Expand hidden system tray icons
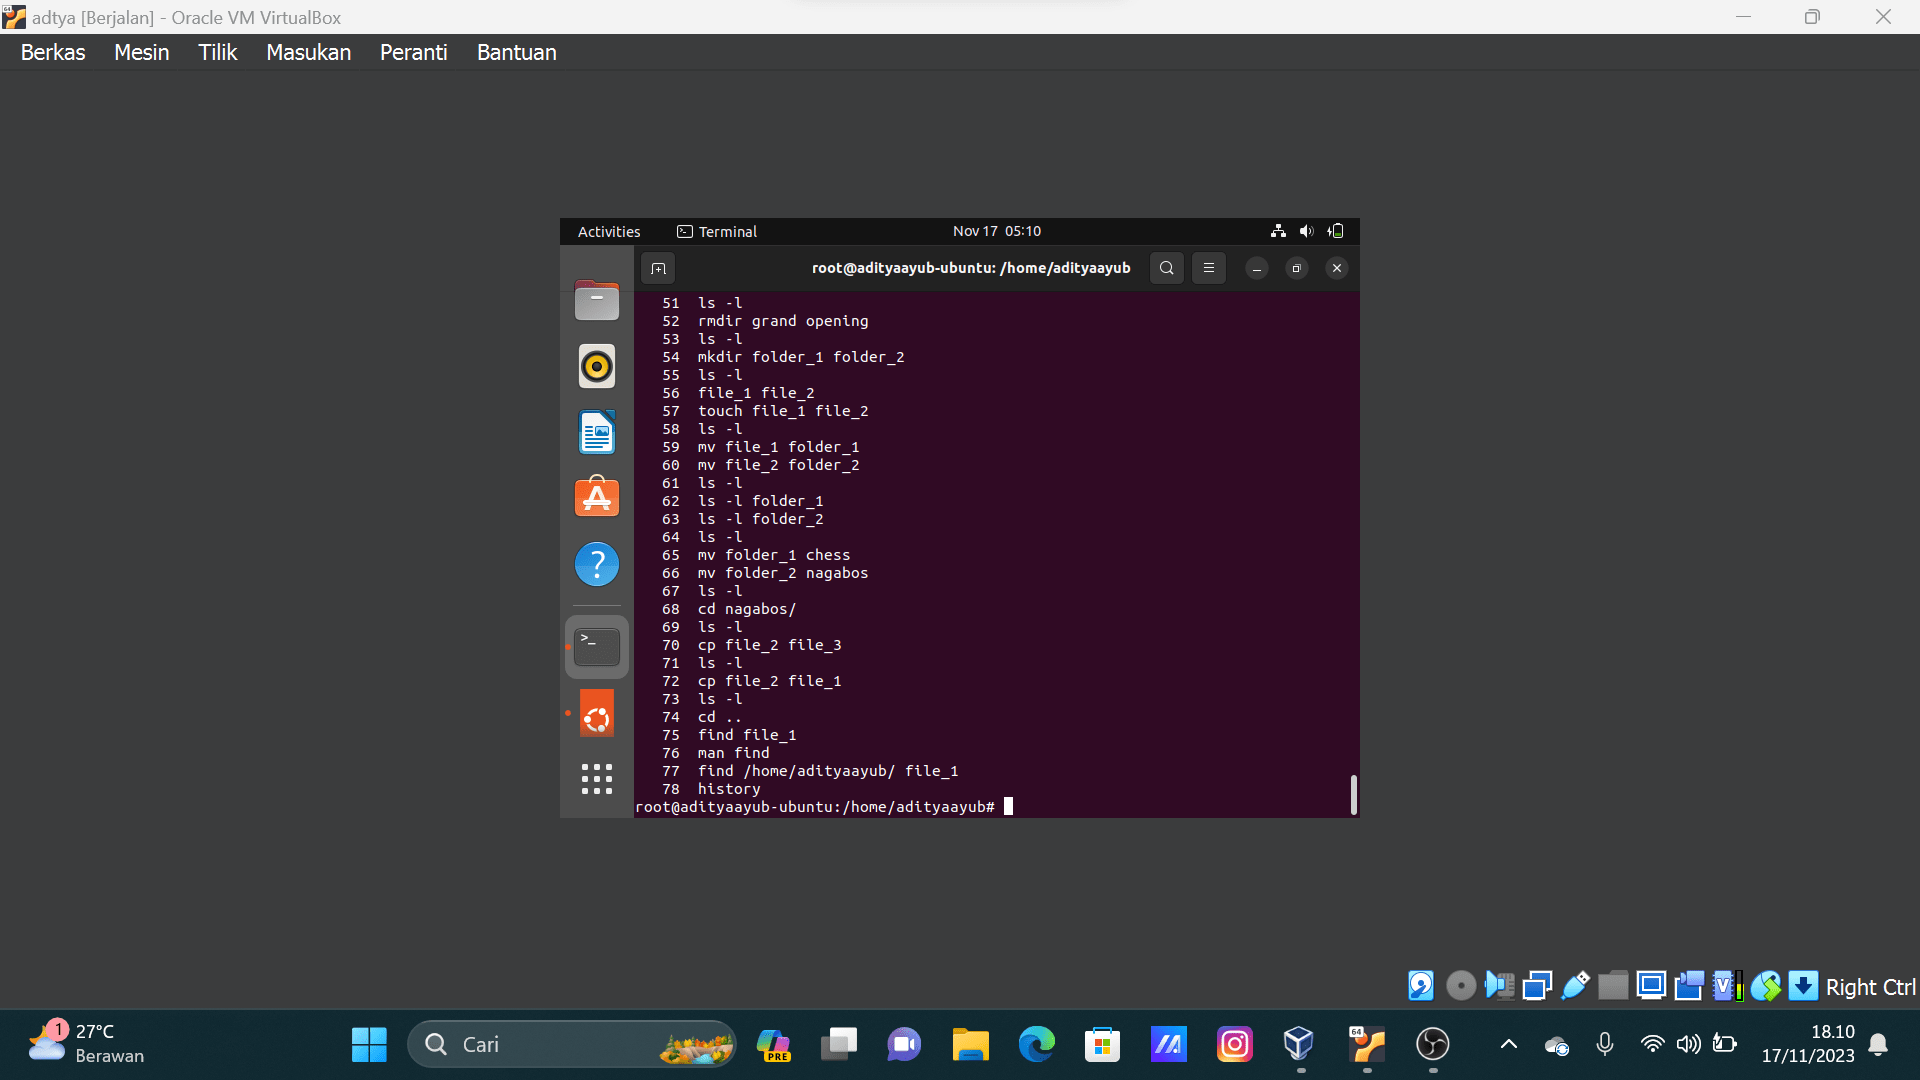 [x=1508, y=1044]
